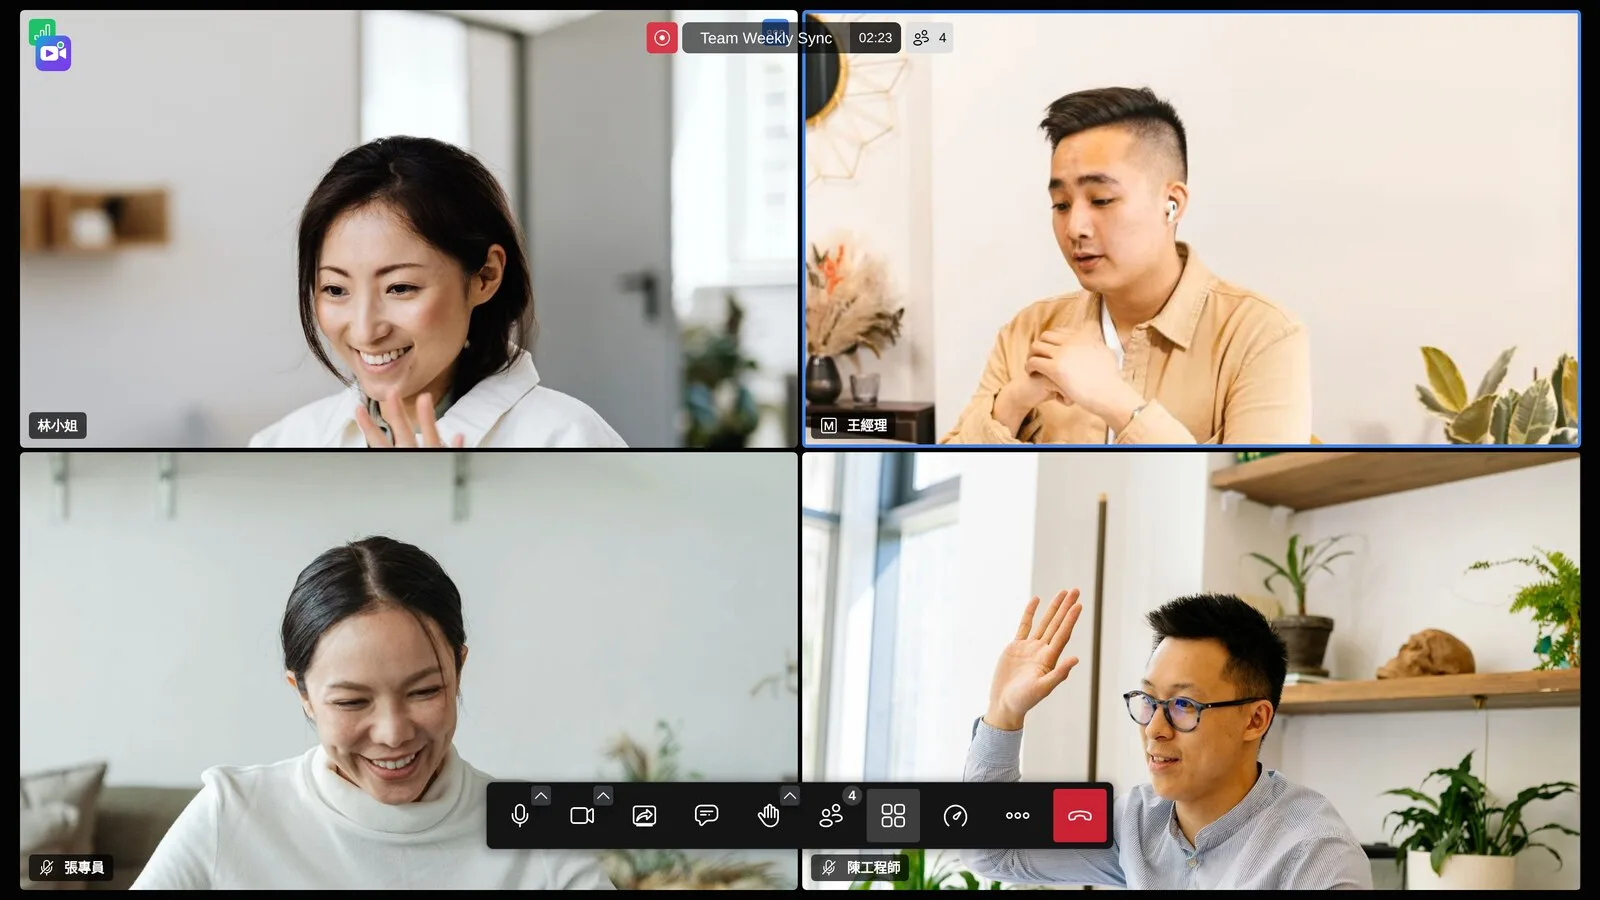This screenshot has height=900, width=1600.
Task: Expand microphone options chevron
Action: click(x=541, y=796)
